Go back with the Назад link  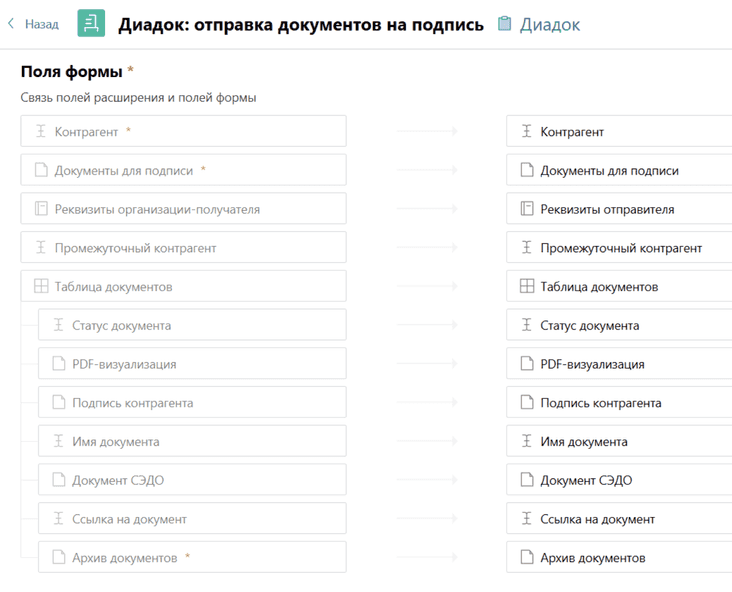click(41, 24)
